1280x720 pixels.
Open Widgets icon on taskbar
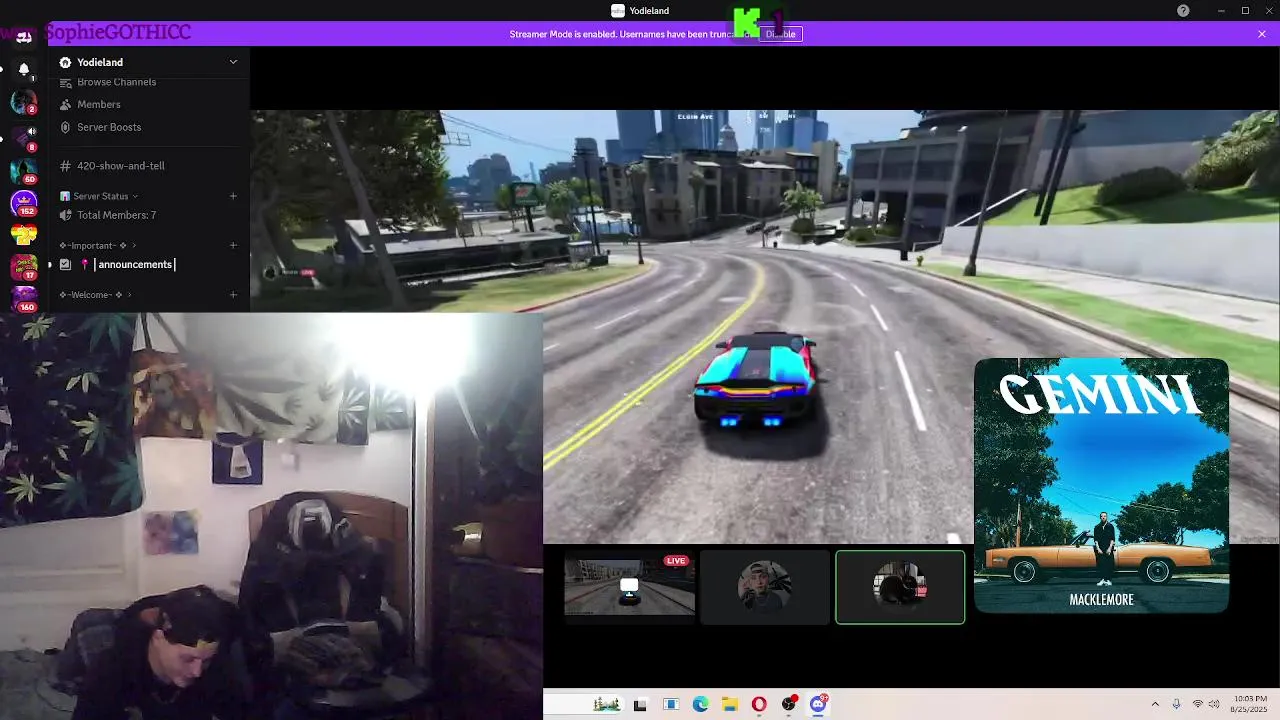tap(671, 704)
